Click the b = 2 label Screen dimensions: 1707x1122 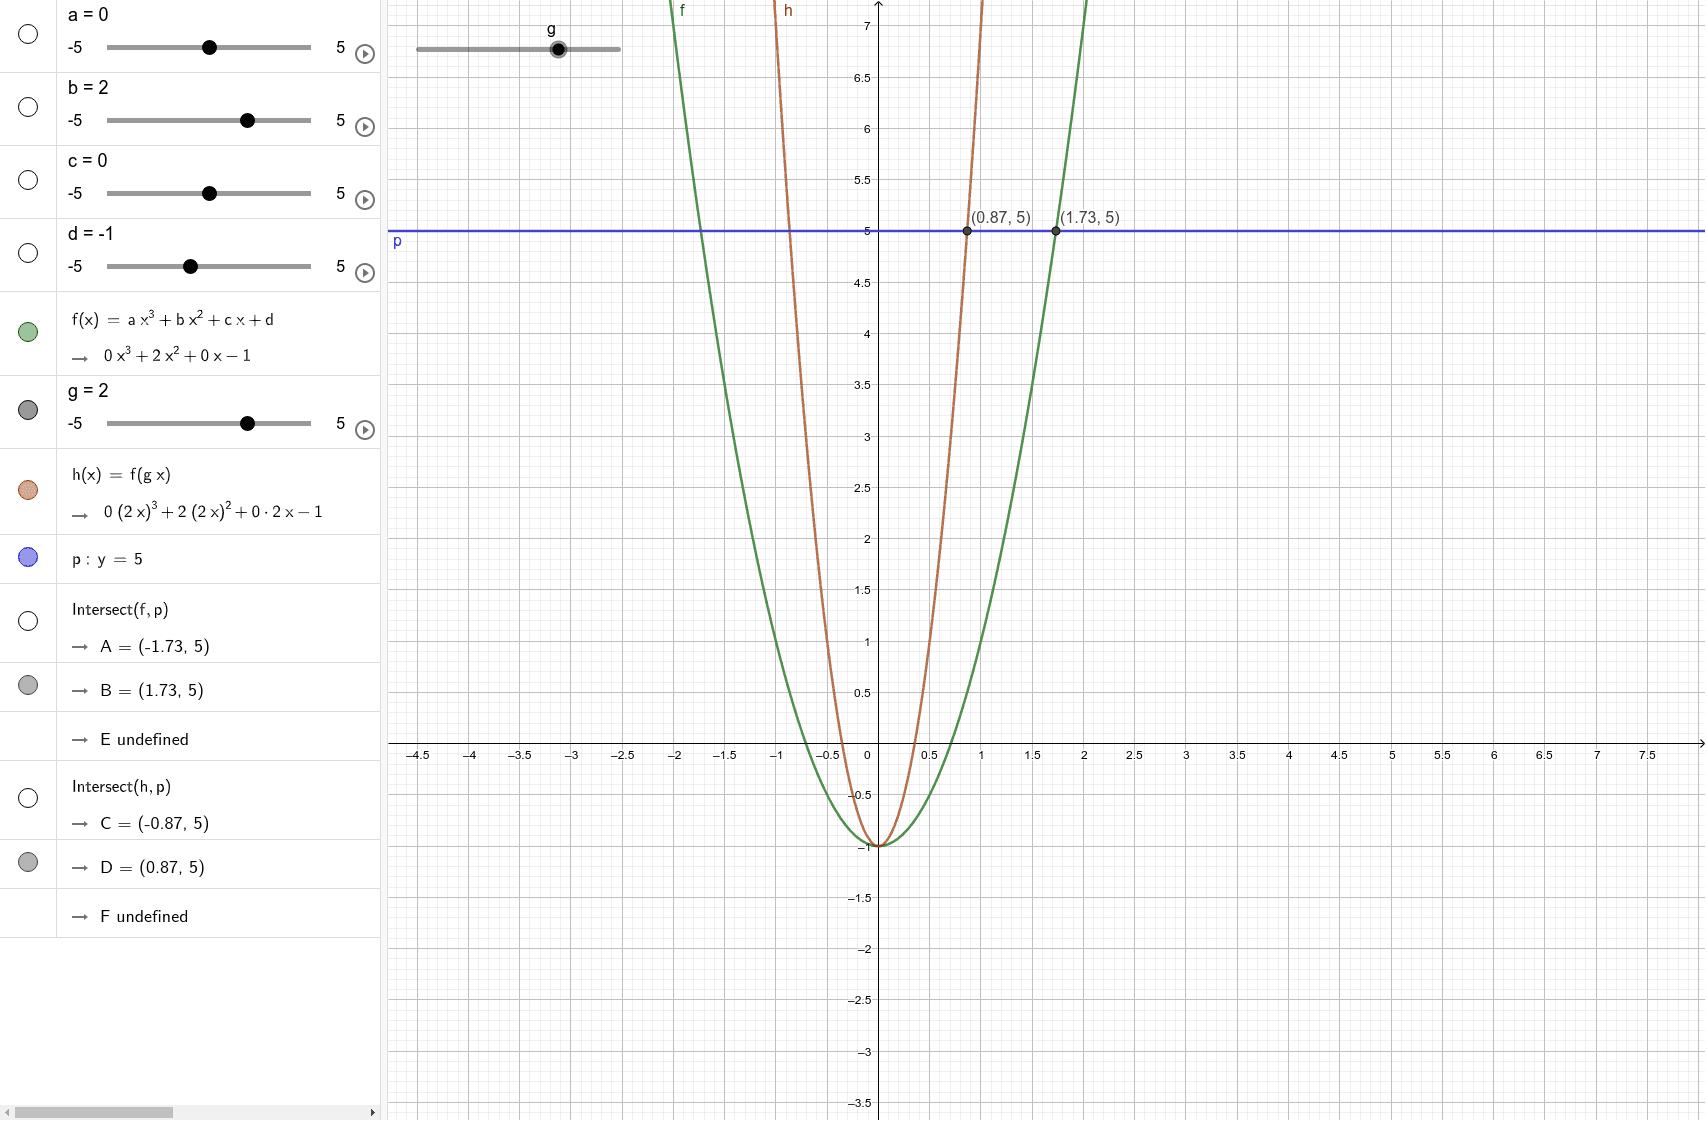pyautogui.click(x=88, y=88)
